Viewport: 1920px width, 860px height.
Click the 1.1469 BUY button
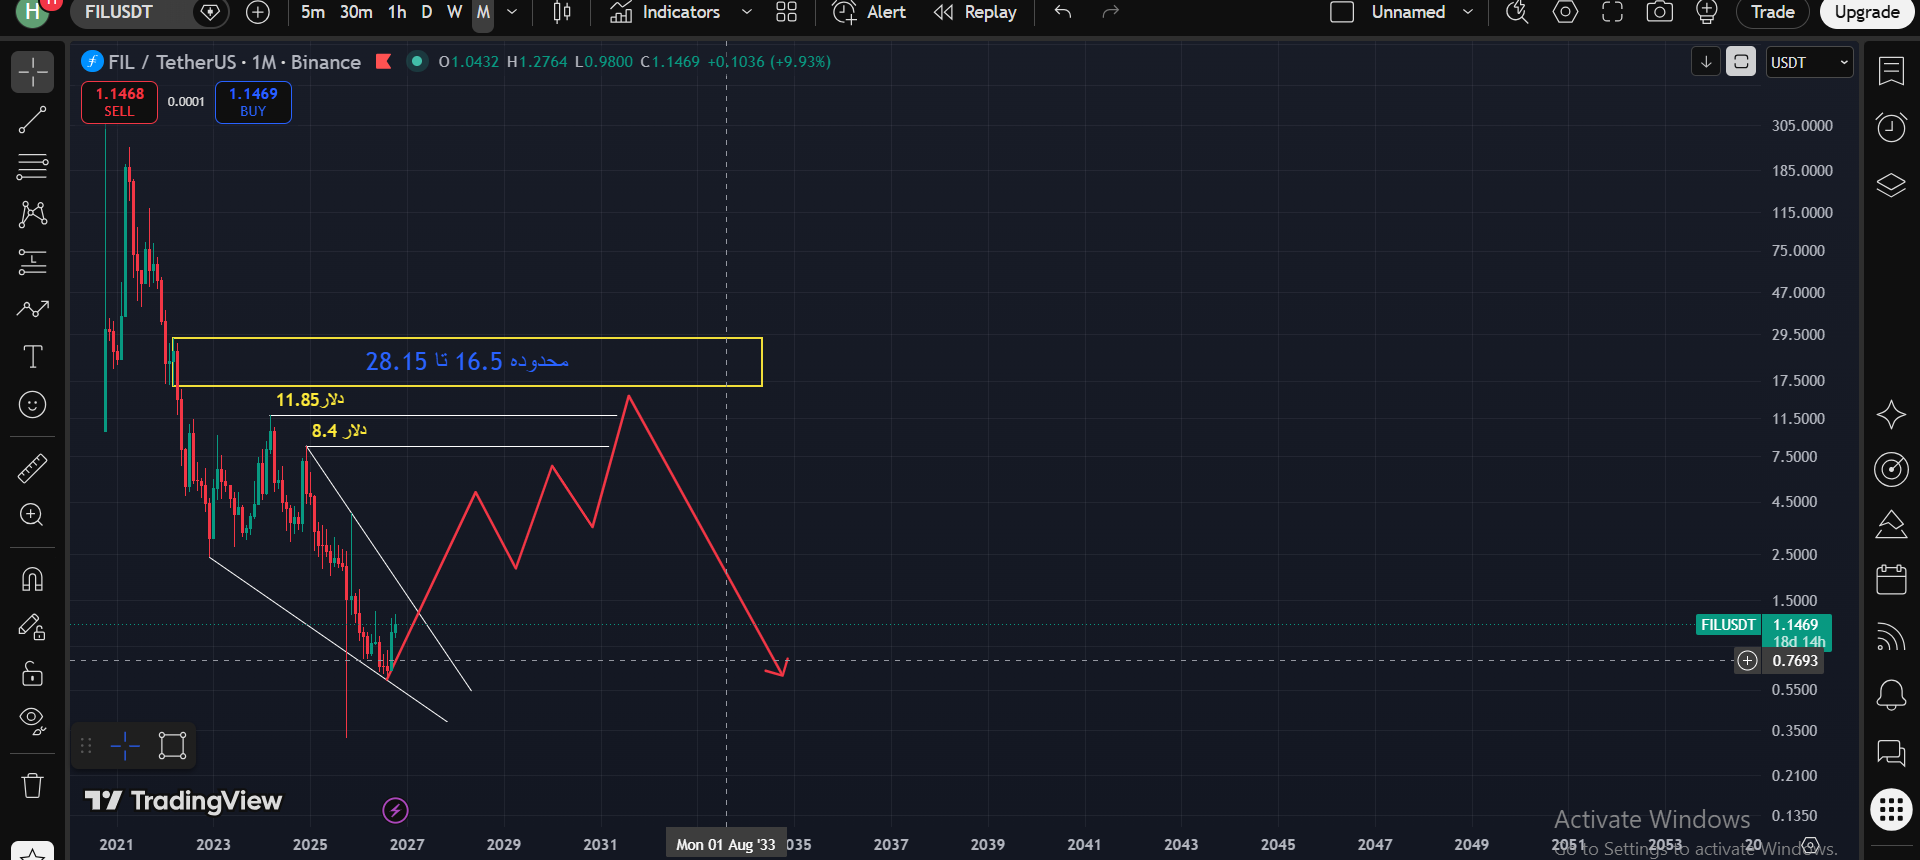(253, 102)
